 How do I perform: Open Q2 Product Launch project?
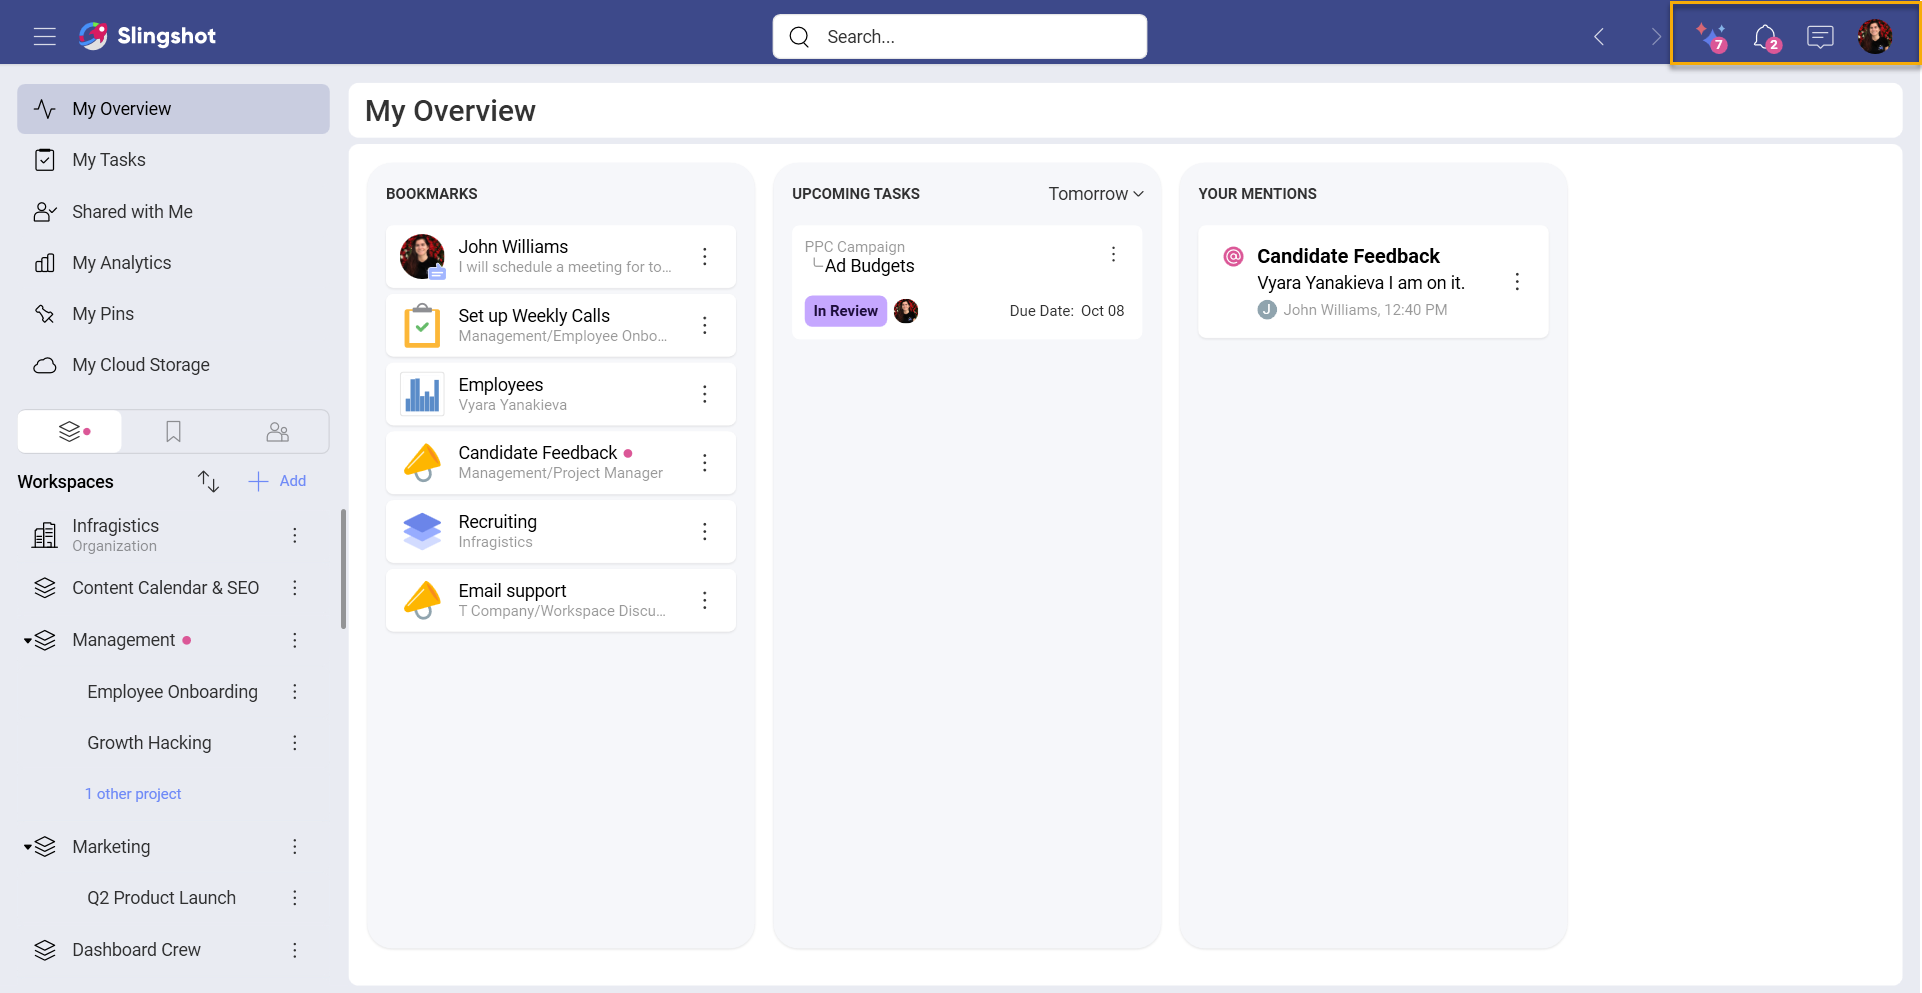[x=161, y=898]
